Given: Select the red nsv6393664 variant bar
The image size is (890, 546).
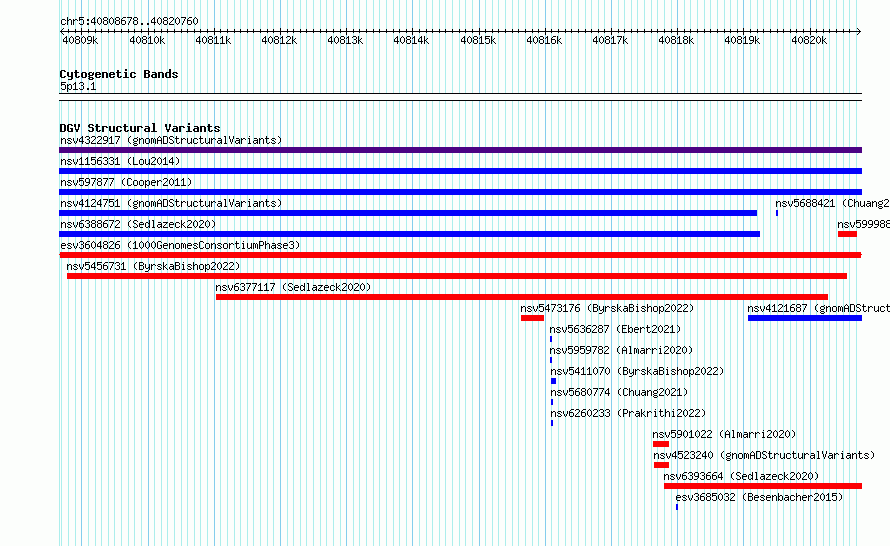Looking at the screenshot, I should [763, 486].
